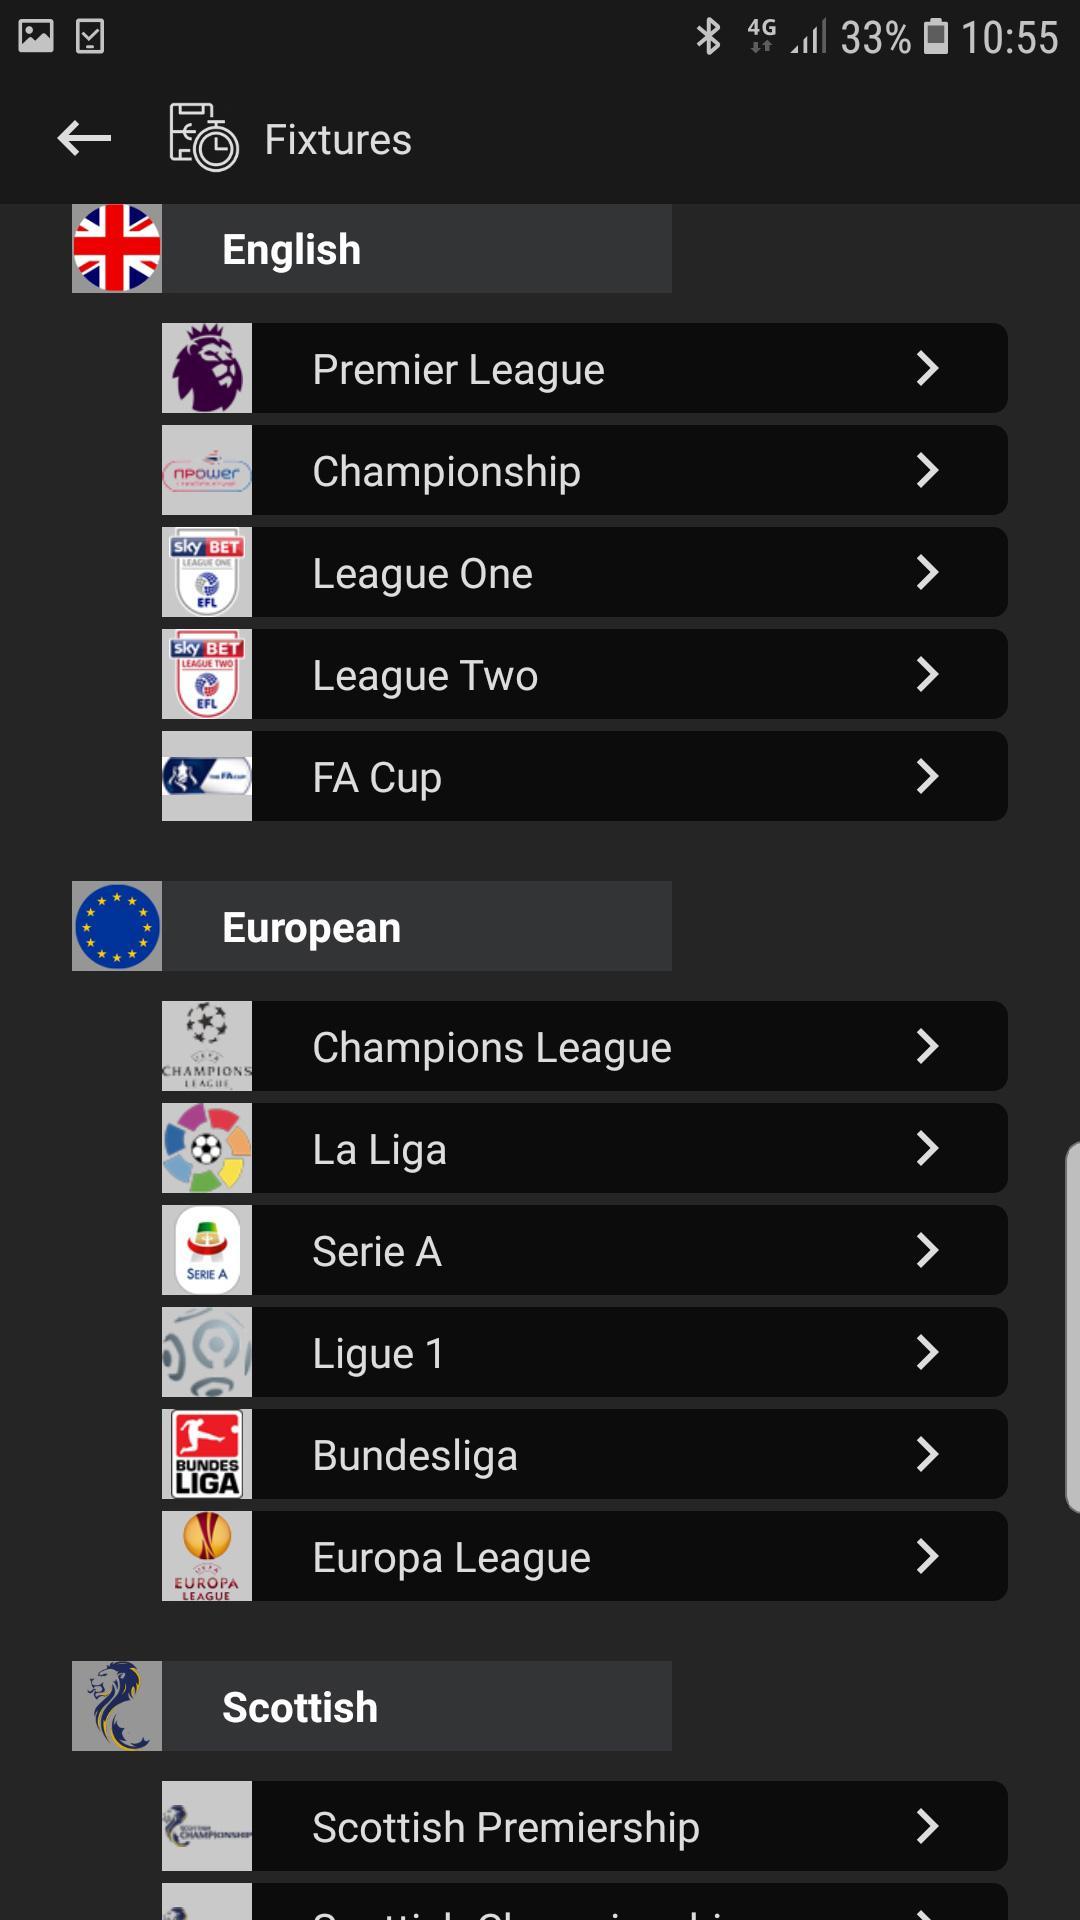
Task: Open the League Two fixtures row
Action: pyautogui.click(x=585, y=674)
